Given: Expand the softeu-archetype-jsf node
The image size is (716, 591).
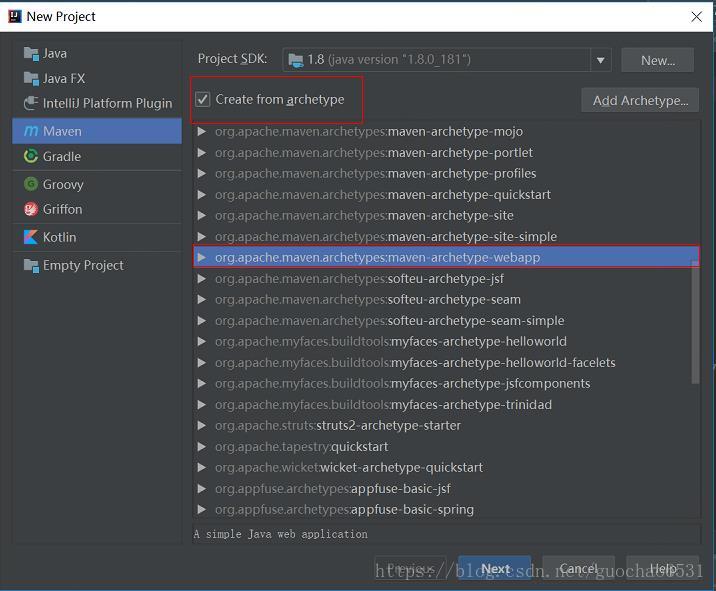Looking at the screenshot, I should click(x=201, y=279).
